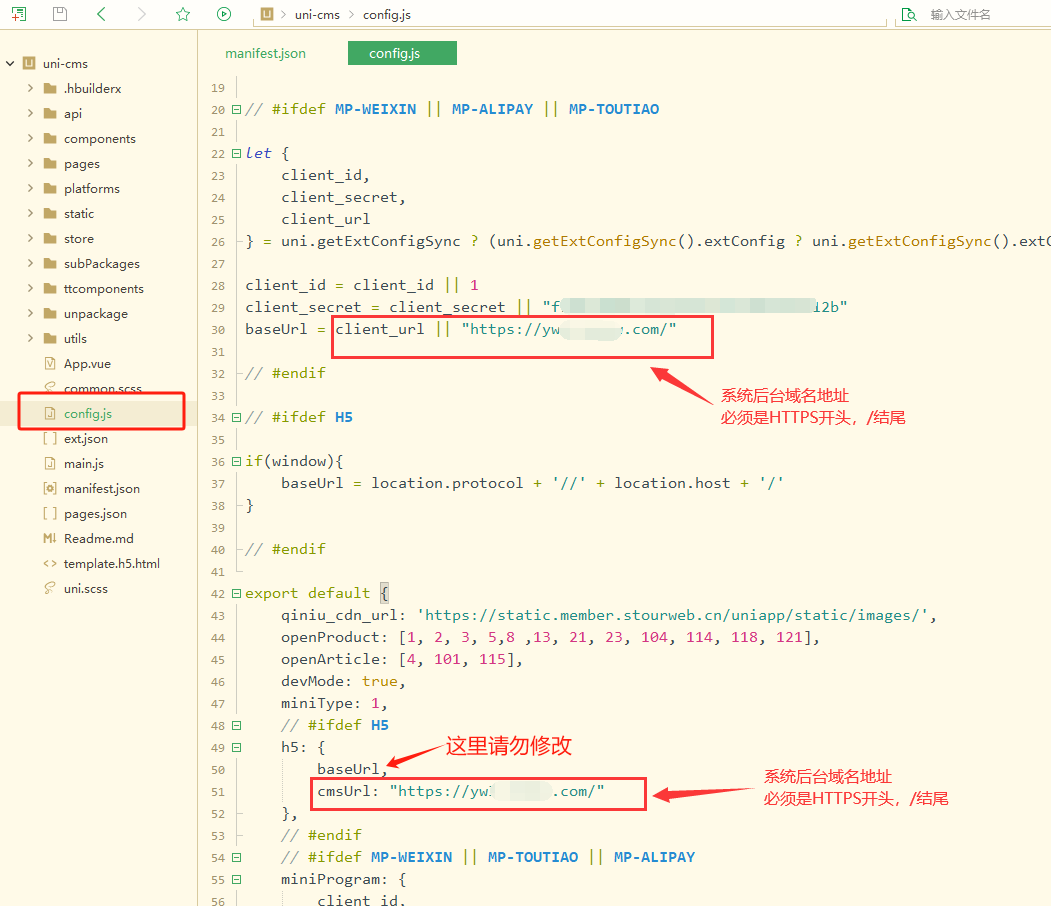The width and height of the screenshot is (1051, 906).
Task: Open pages.json in the project tree
Action: pos(95,514)
